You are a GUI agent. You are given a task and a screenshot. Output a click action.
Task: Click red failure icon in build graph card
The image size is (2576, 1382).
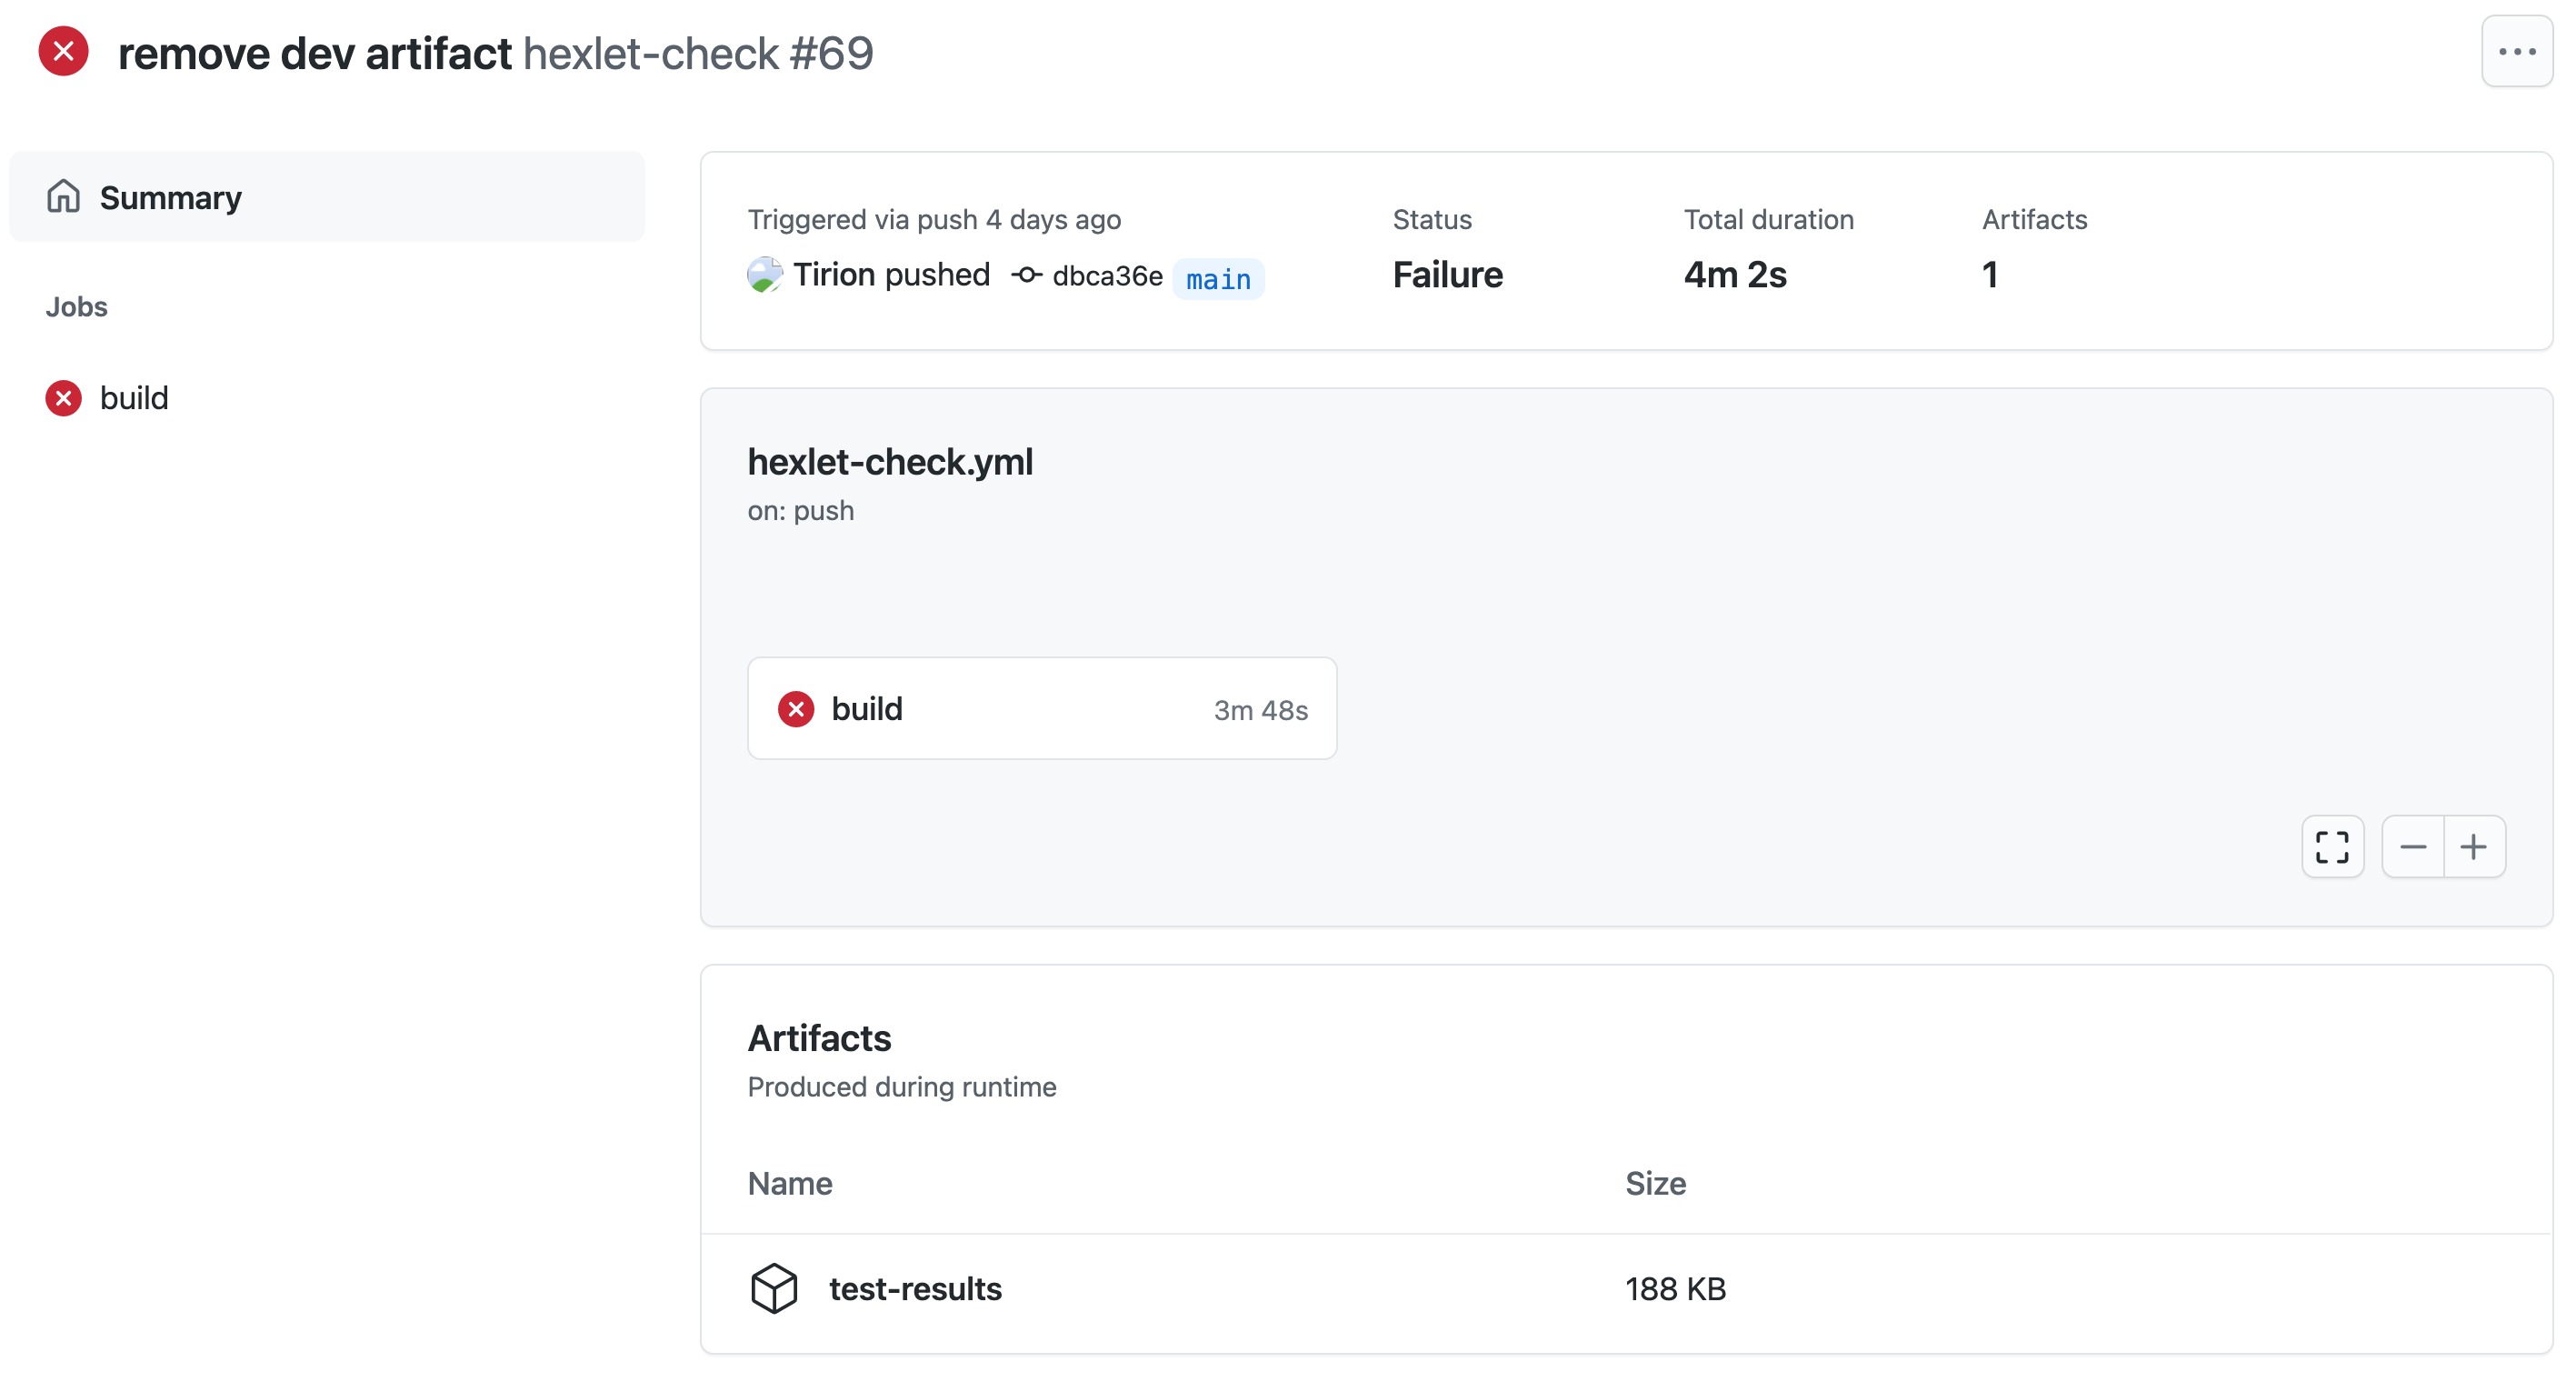(x=796, y=709)
